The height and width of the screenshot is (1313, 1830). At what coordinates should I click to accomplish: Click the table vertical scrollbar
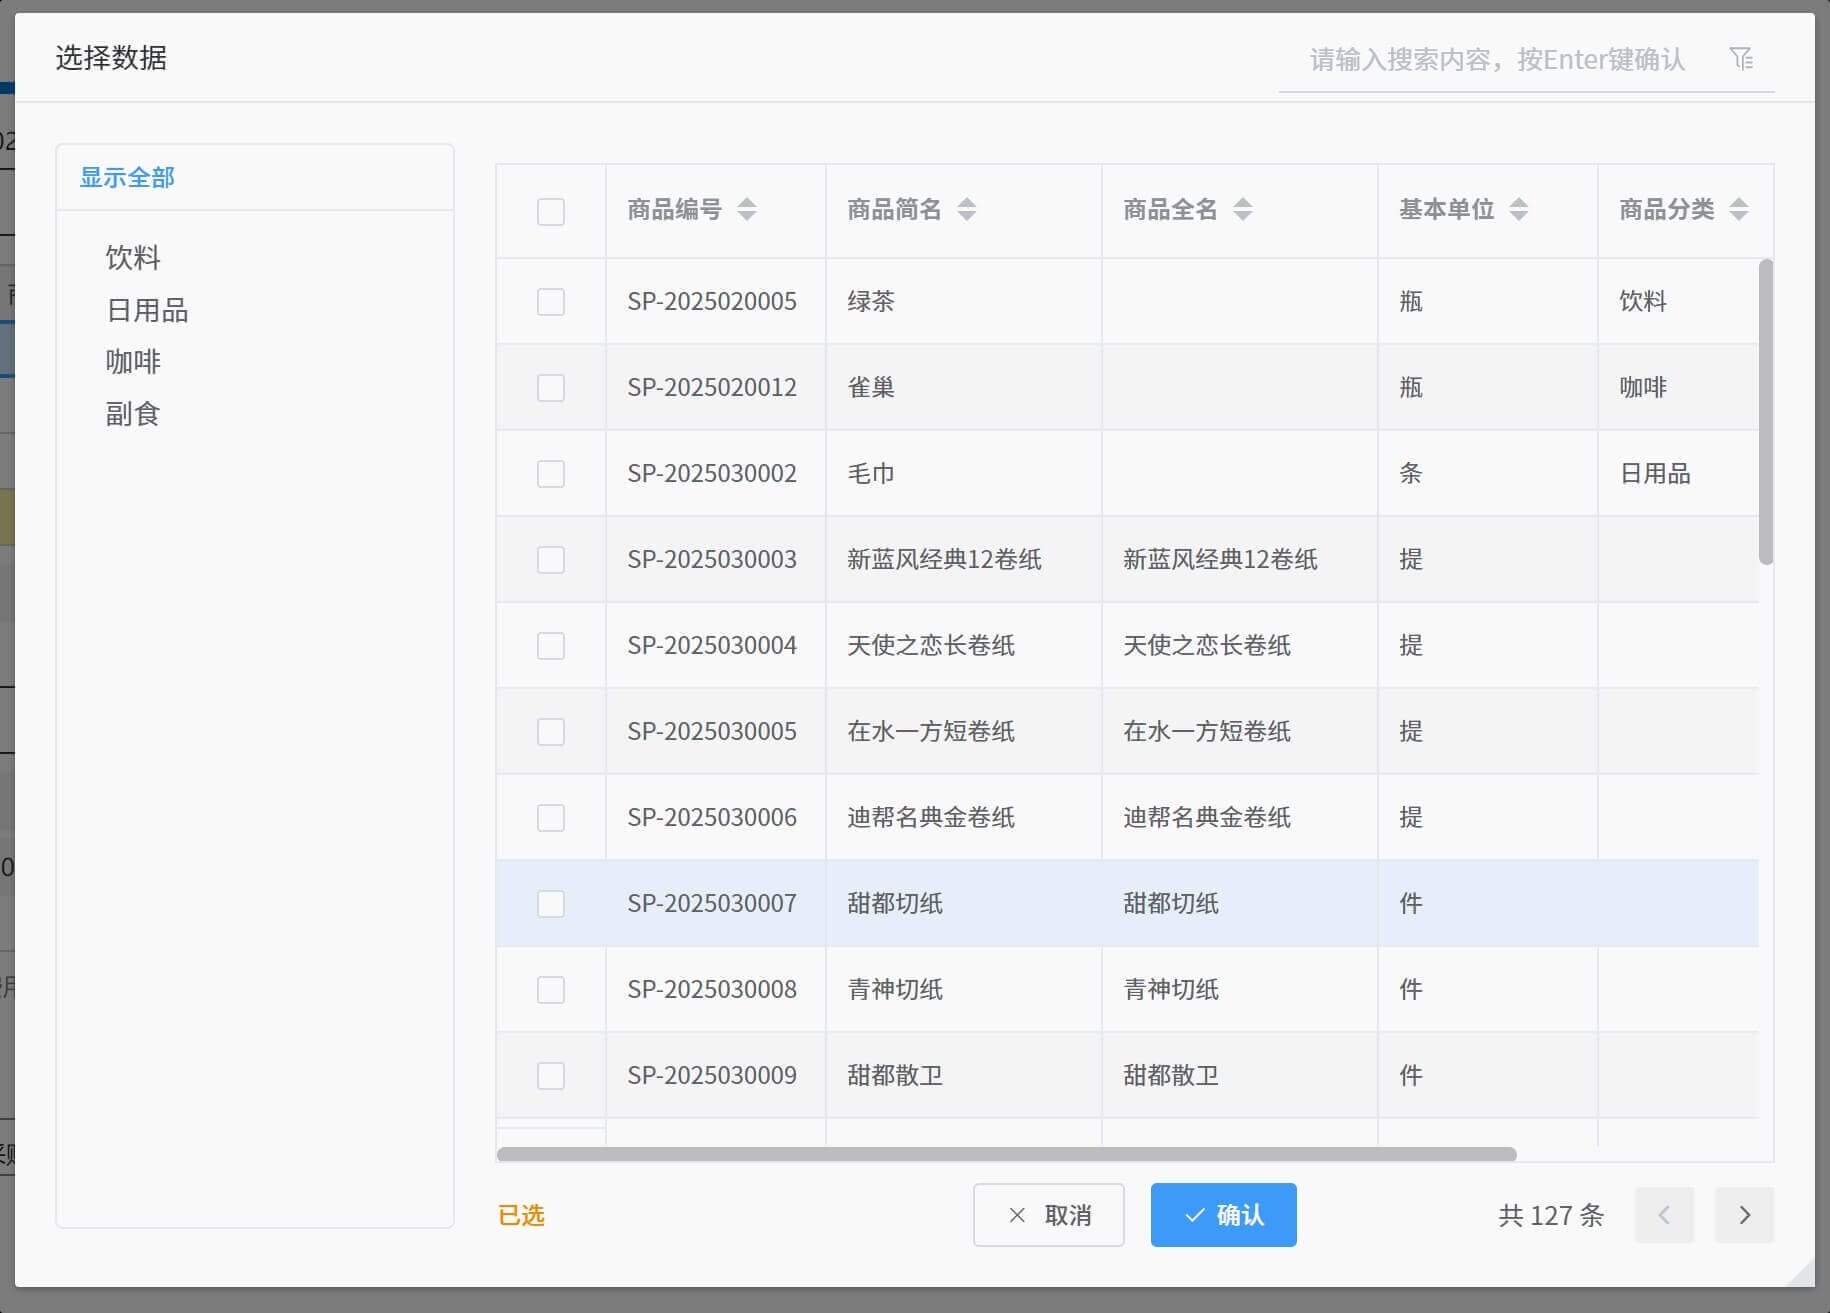click(x=1766, y=411)
